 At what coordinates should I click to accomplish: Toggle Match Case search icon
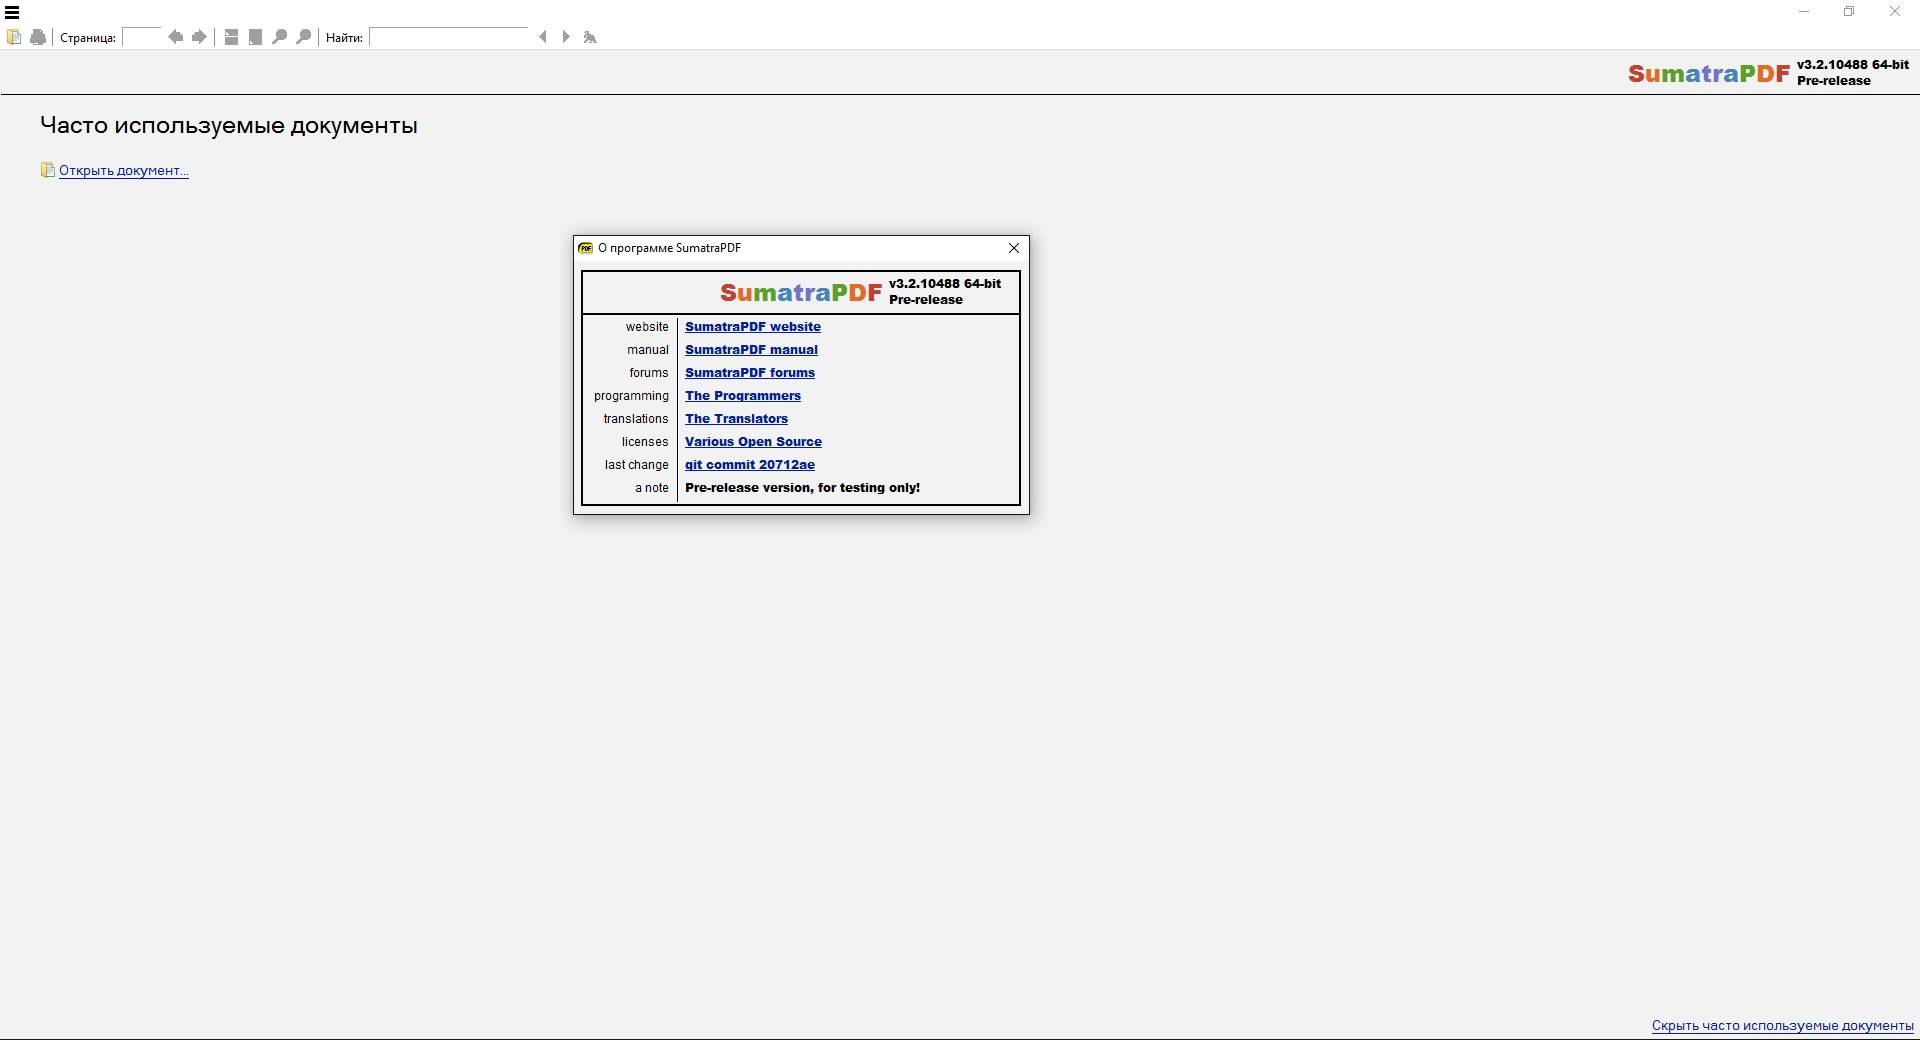(x=590, y=37)
